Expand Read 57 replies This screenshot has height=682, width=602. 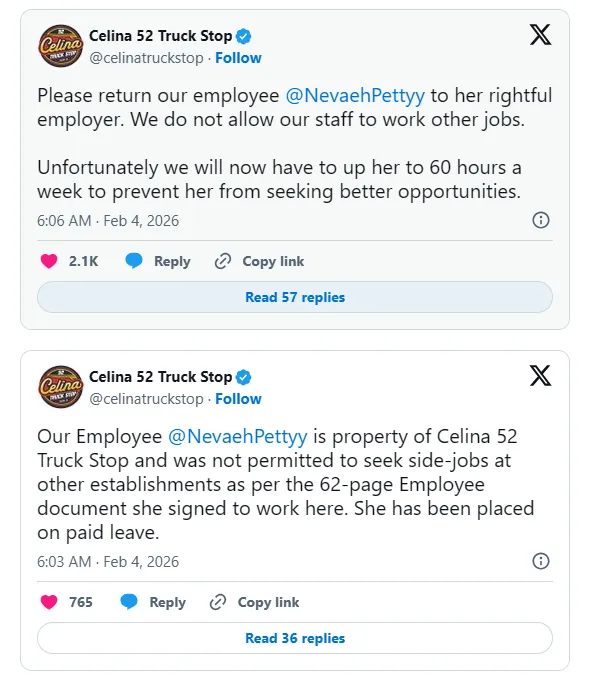click(295, 297)
